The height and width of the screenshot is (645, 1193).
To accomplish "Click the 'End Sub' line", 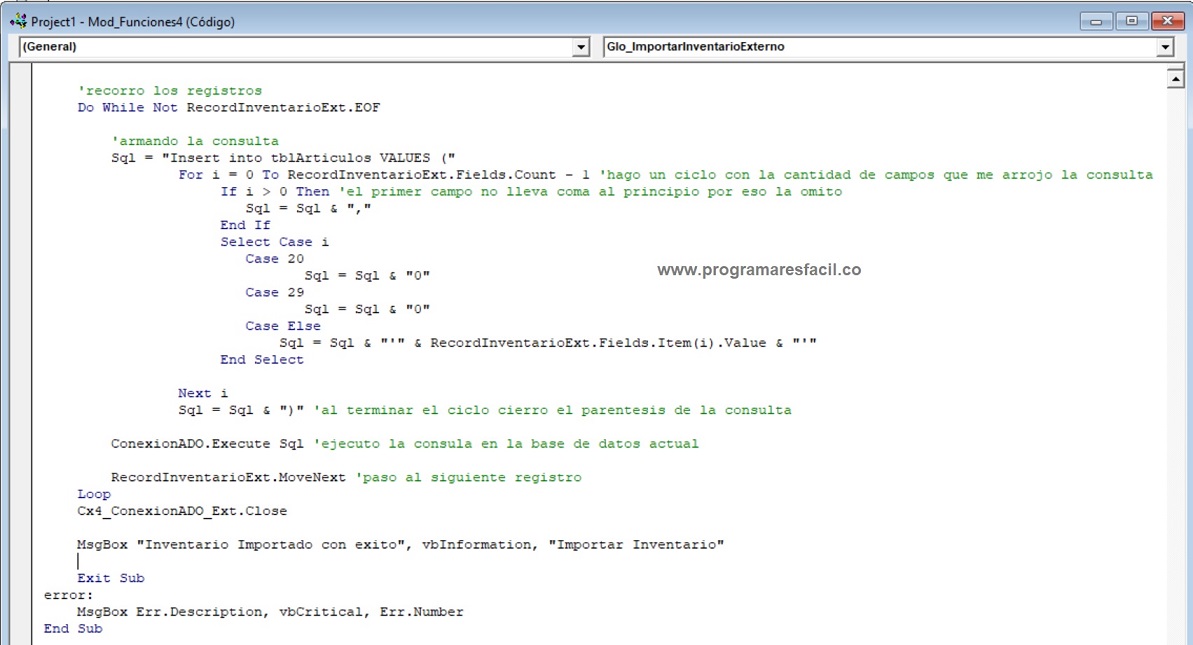I will coord(73,629).
